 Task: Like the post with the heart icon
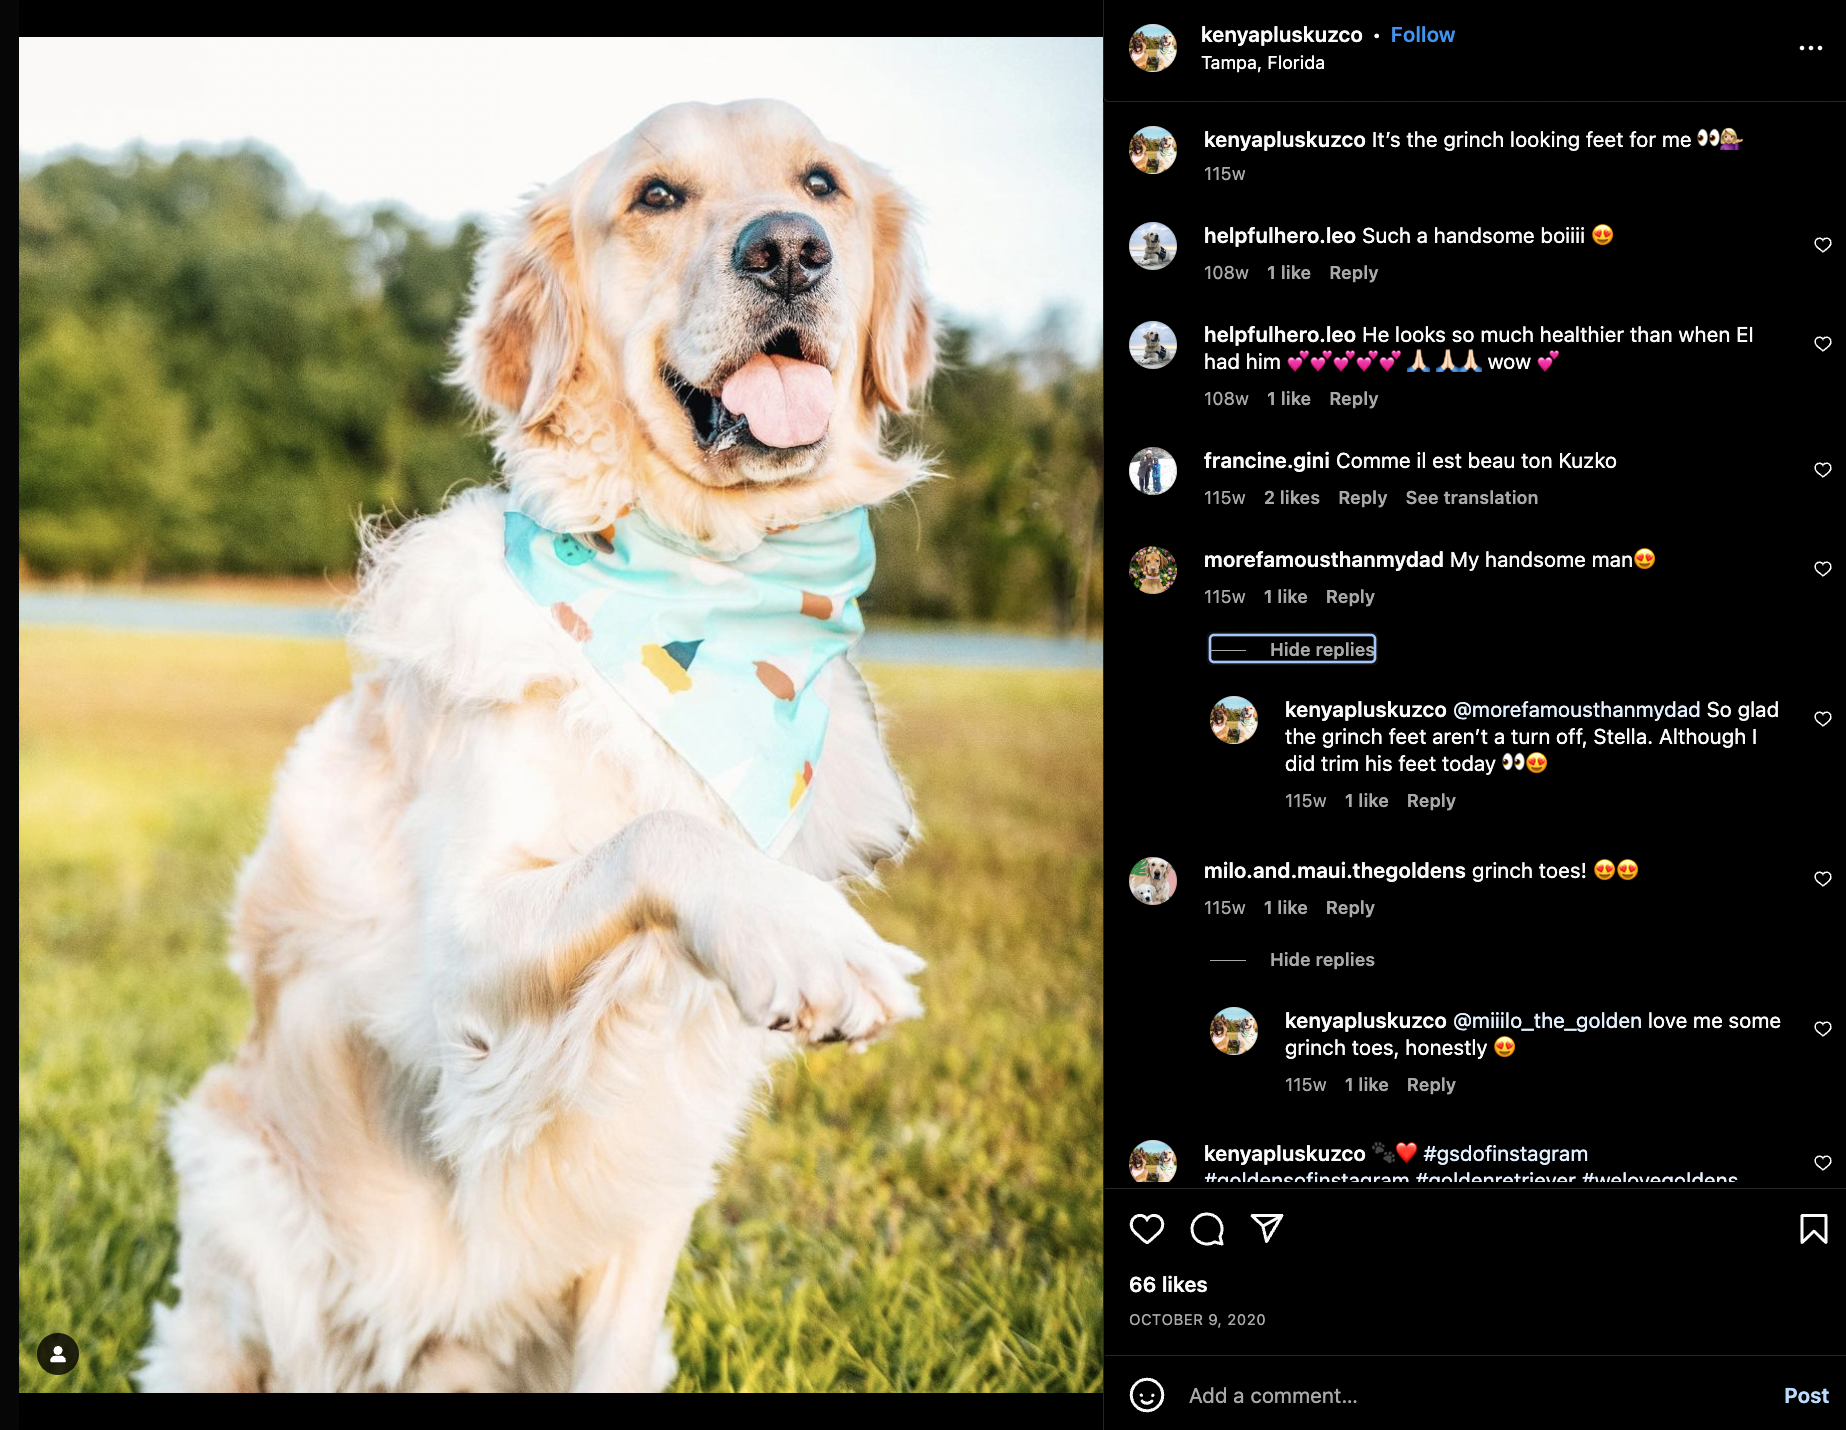1147,1228
